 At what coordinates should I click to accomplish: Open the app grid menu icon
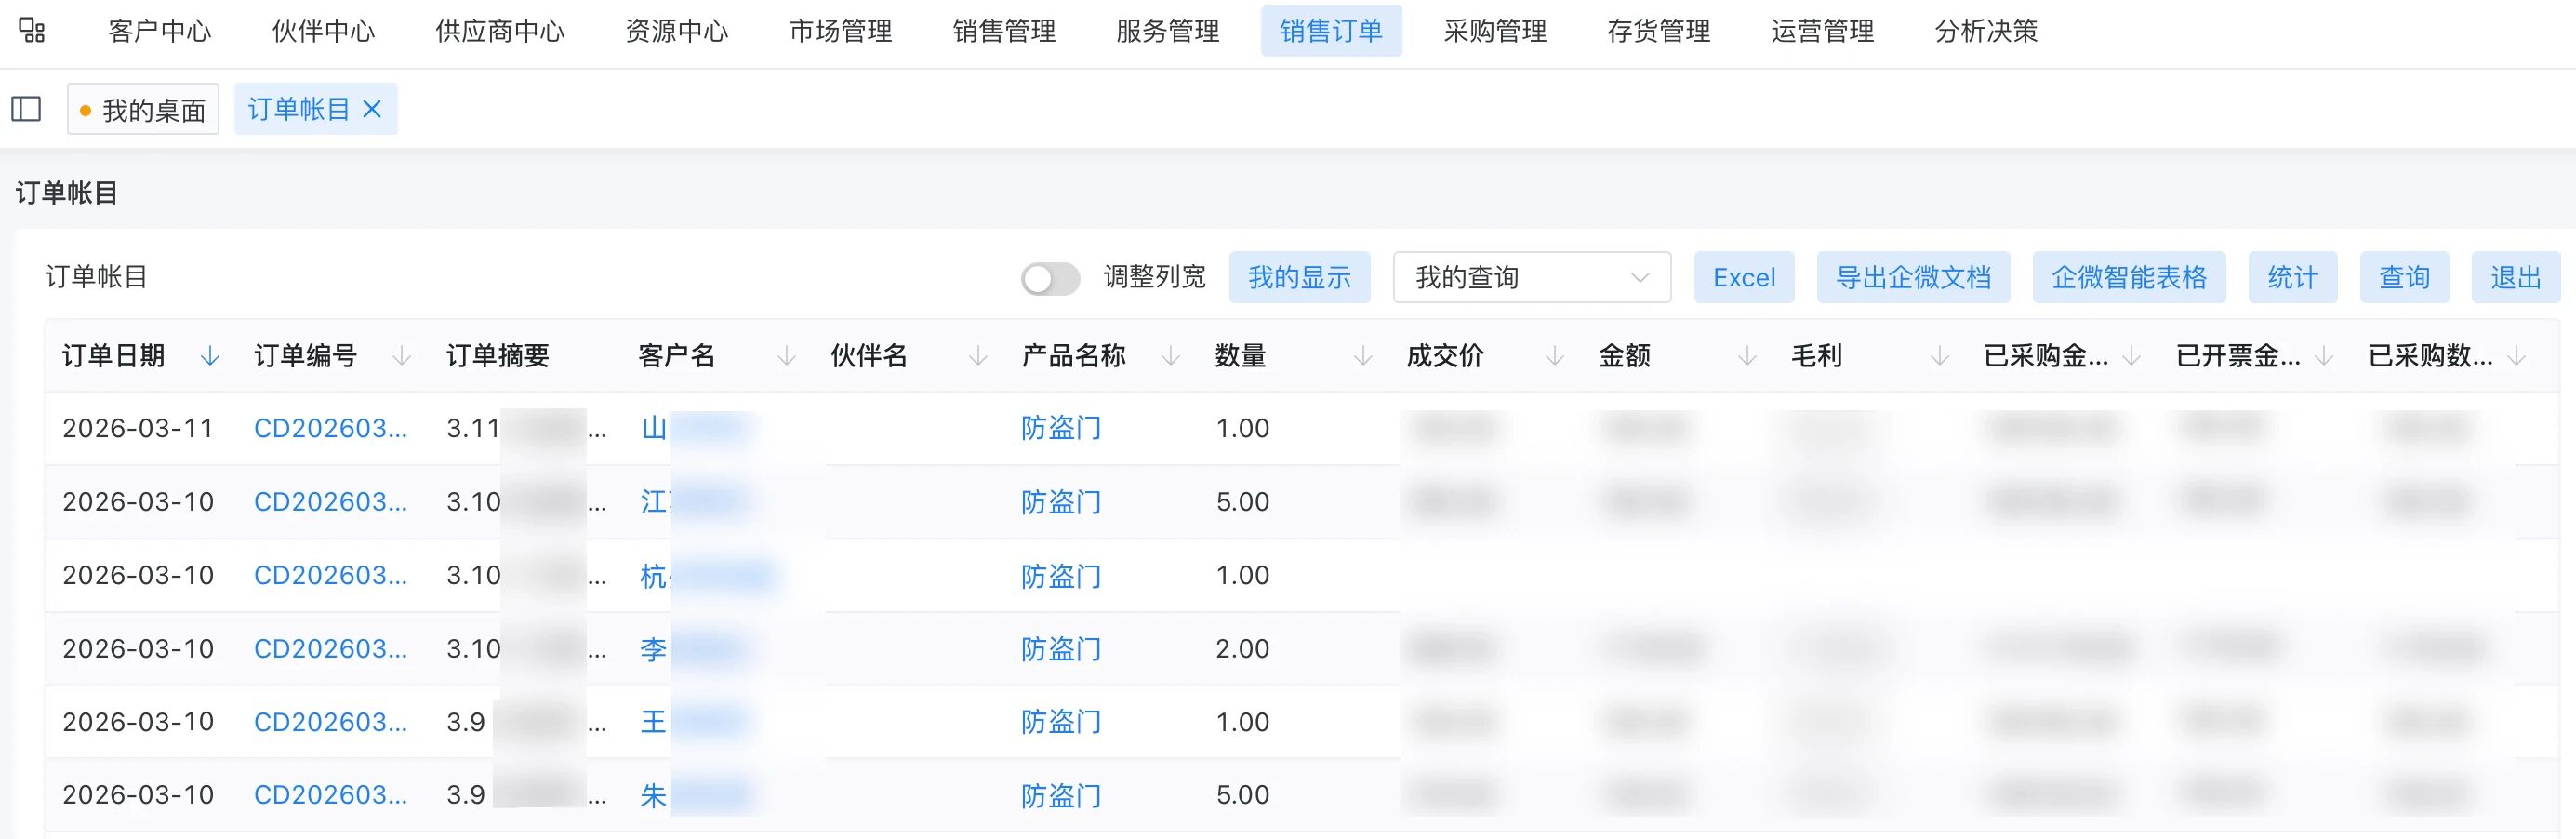pos(32,31)
